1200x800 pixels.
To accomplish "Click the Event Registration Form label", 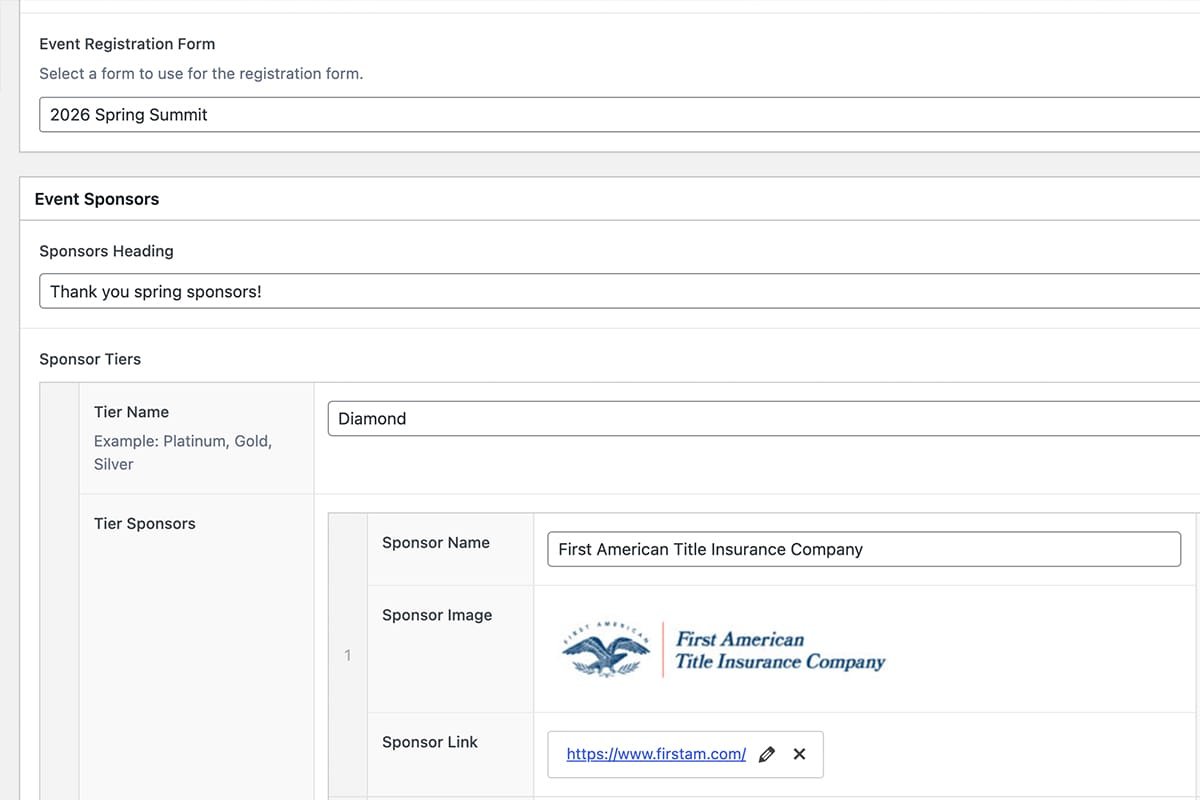I will (x=127, y=44).
